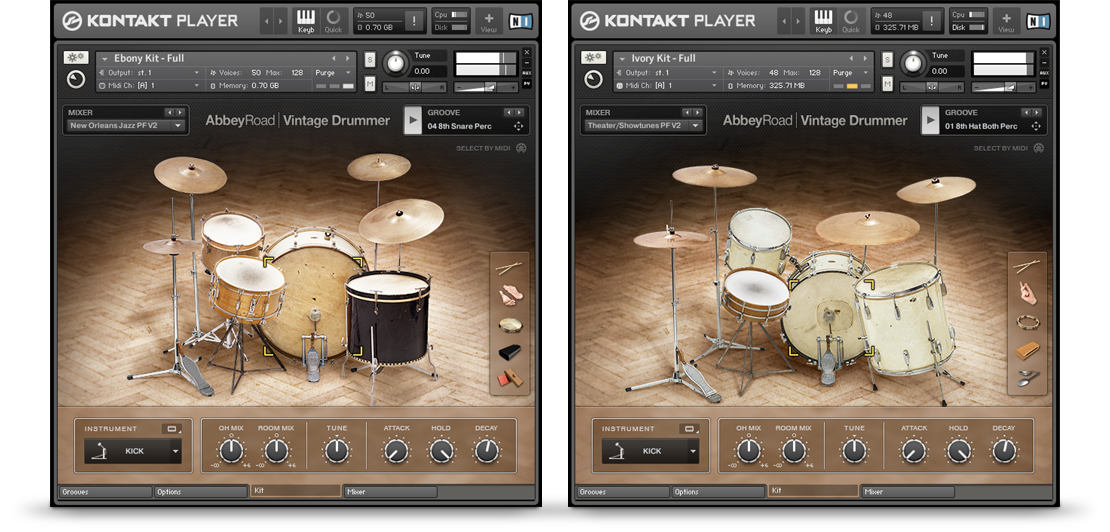Click panic exclamation button in Ebony Kit window
This screenshot has width=1110, height=532.
(x=414, y=21)
